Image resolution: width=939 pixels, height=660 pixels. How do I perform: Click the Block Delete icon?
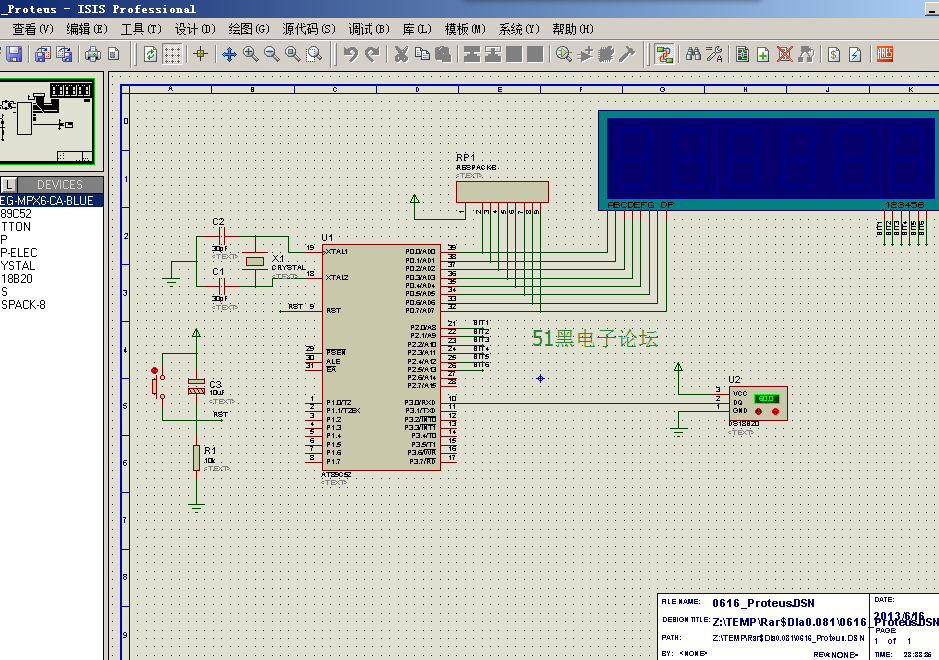[x=535, y=55]
